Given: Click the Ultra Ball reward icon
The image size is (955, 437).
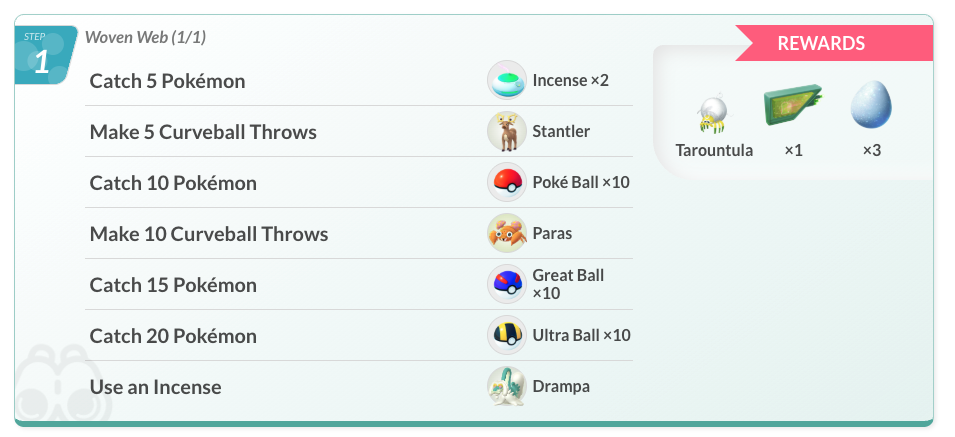Looking at the screenshot, I should point(507,335).
